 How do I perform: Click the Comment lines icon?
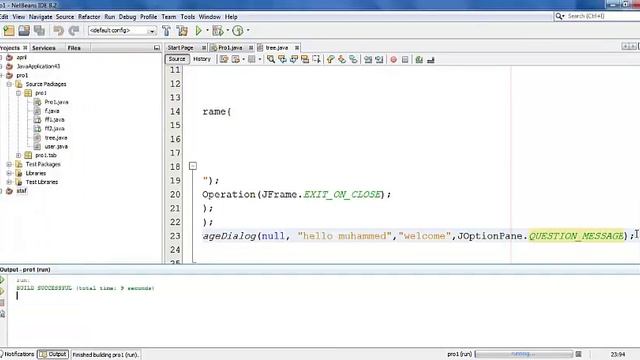click(x=419, y=60)
